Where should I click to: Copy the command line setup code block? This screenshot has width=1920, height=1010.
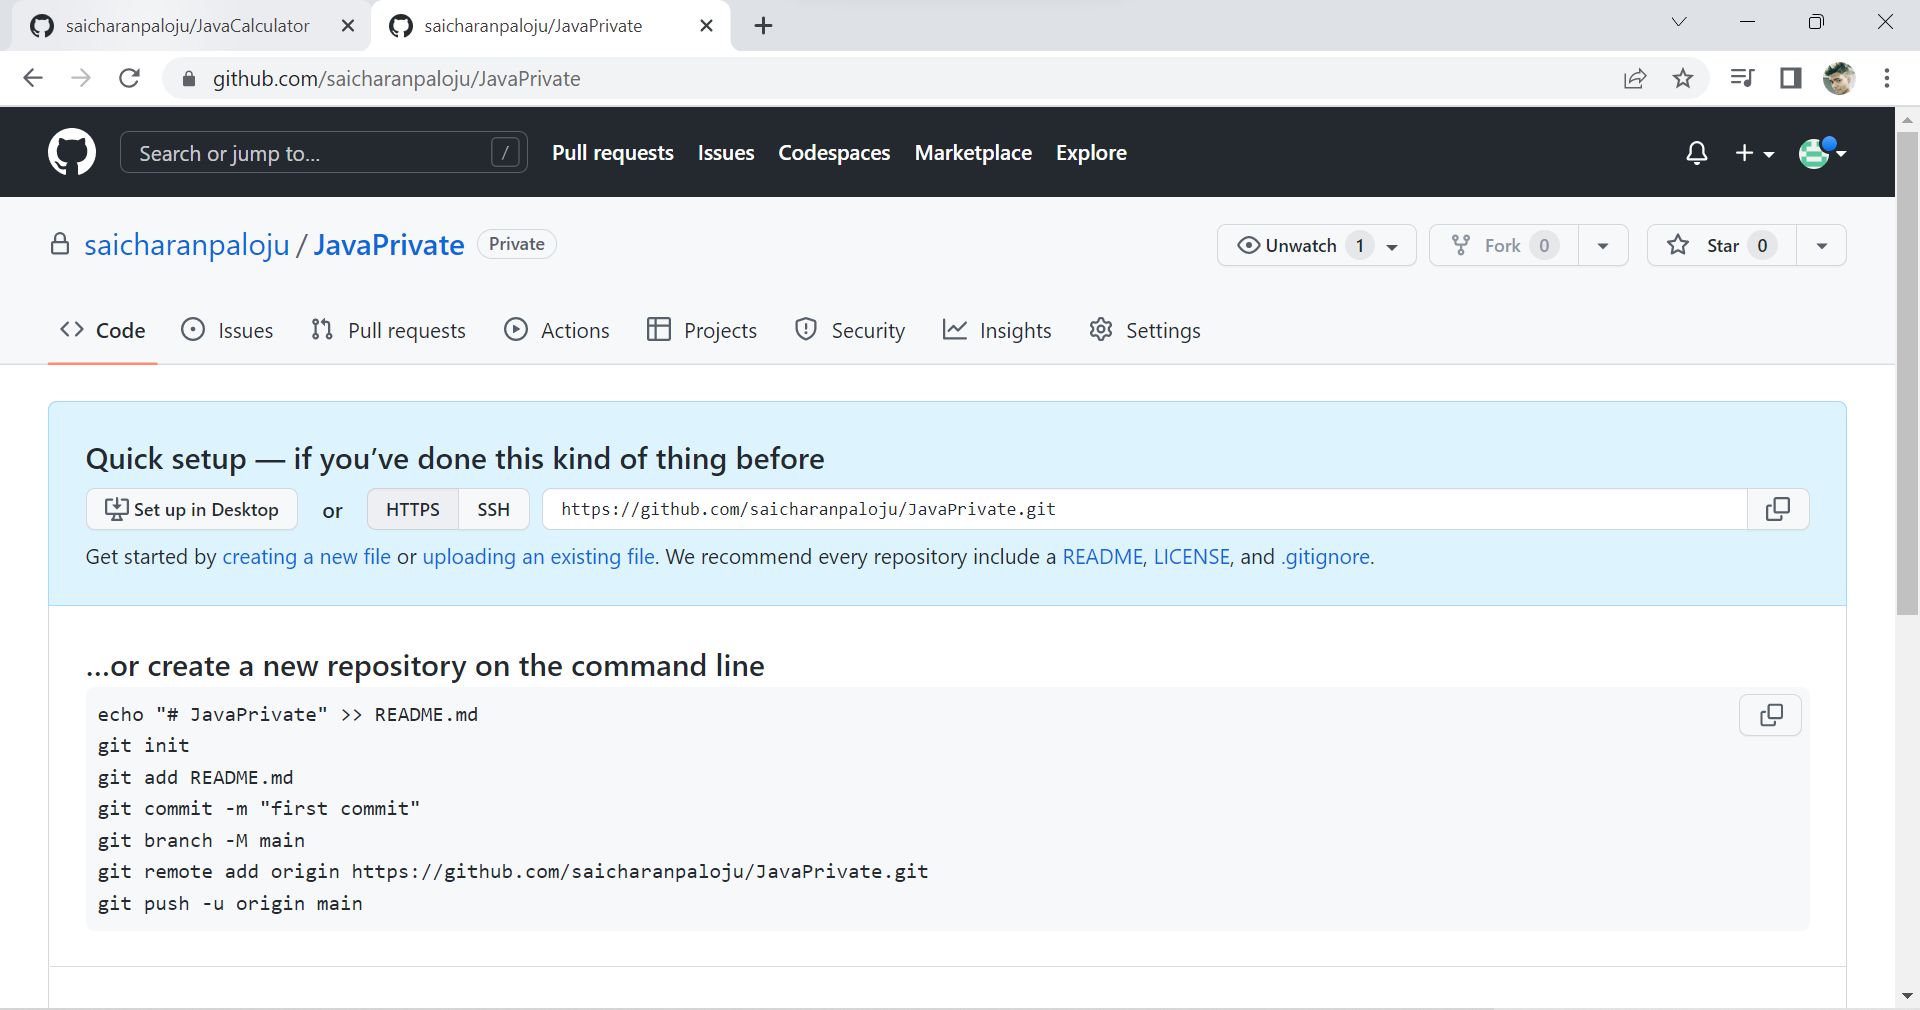tap(1770, 715)
